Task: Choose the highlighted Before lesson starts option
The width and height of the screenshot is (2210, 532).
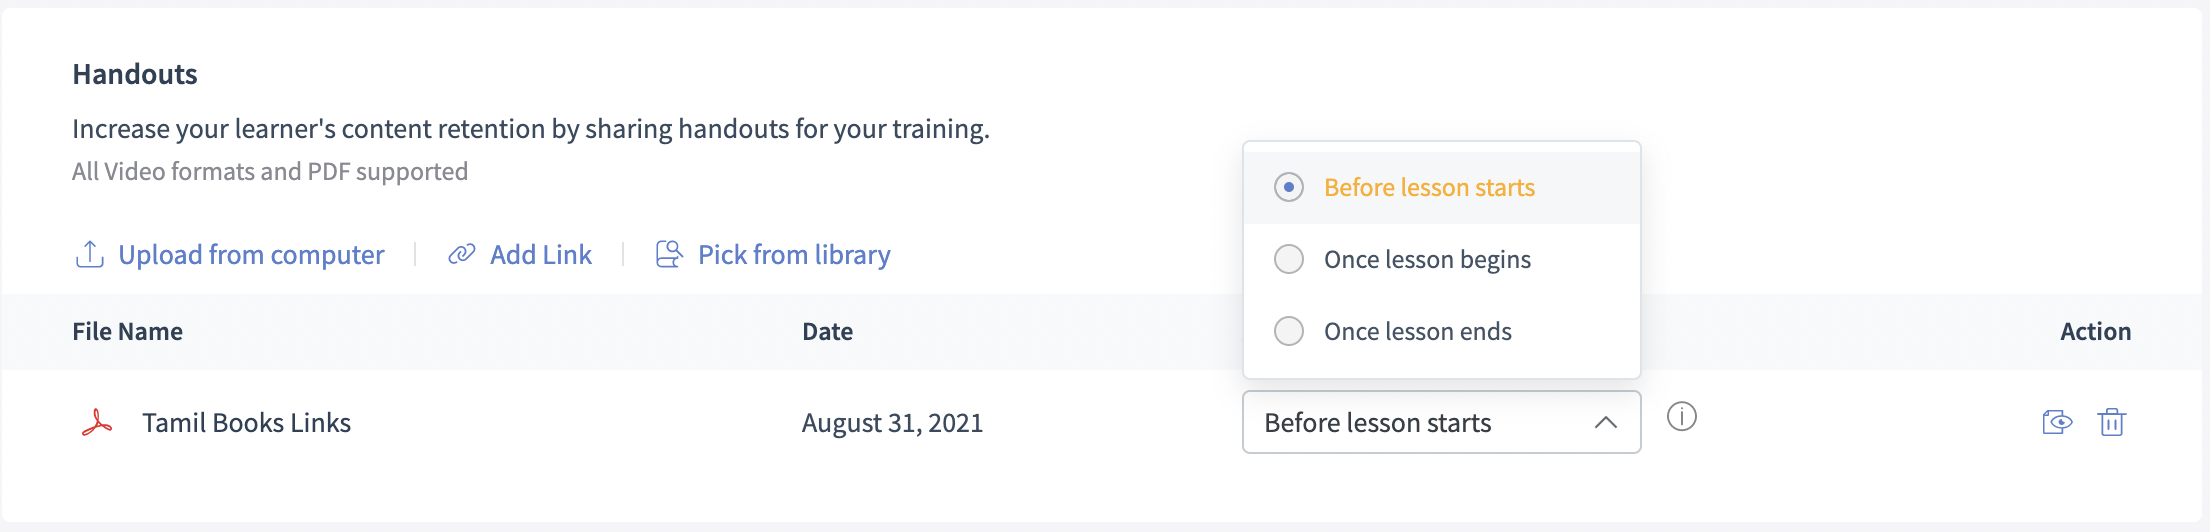Action: pyautogui.click(x=1429, y=187)
